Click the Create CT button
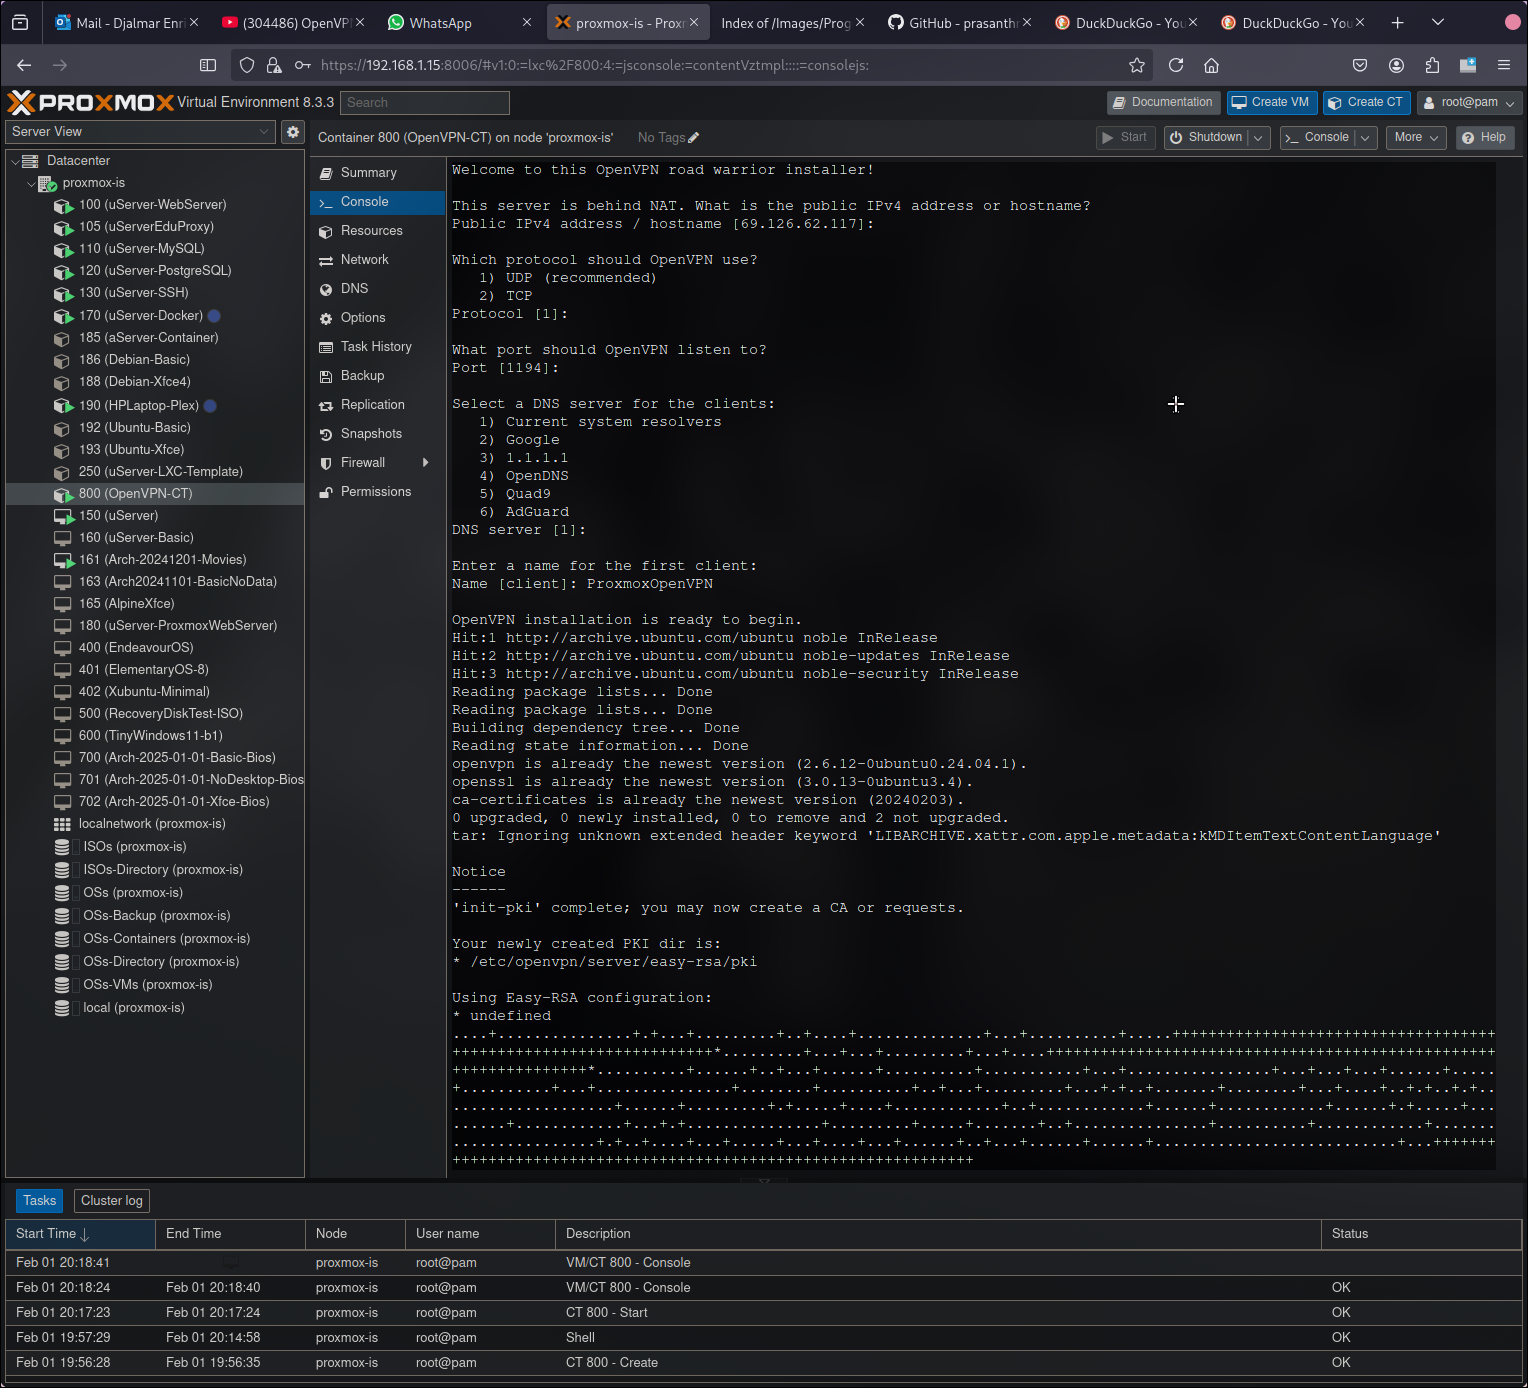 1366,103
